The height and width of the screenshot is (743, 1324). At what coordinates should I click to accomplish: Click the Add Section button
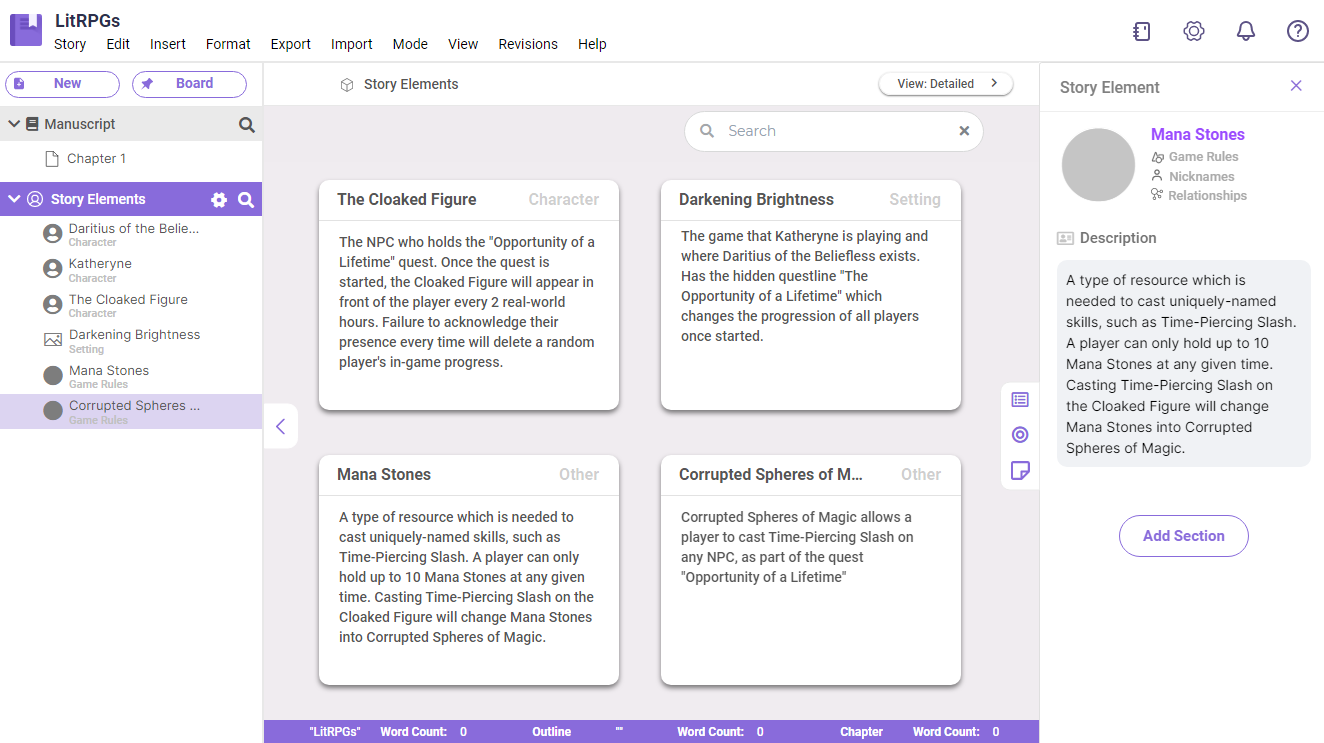1183,536
